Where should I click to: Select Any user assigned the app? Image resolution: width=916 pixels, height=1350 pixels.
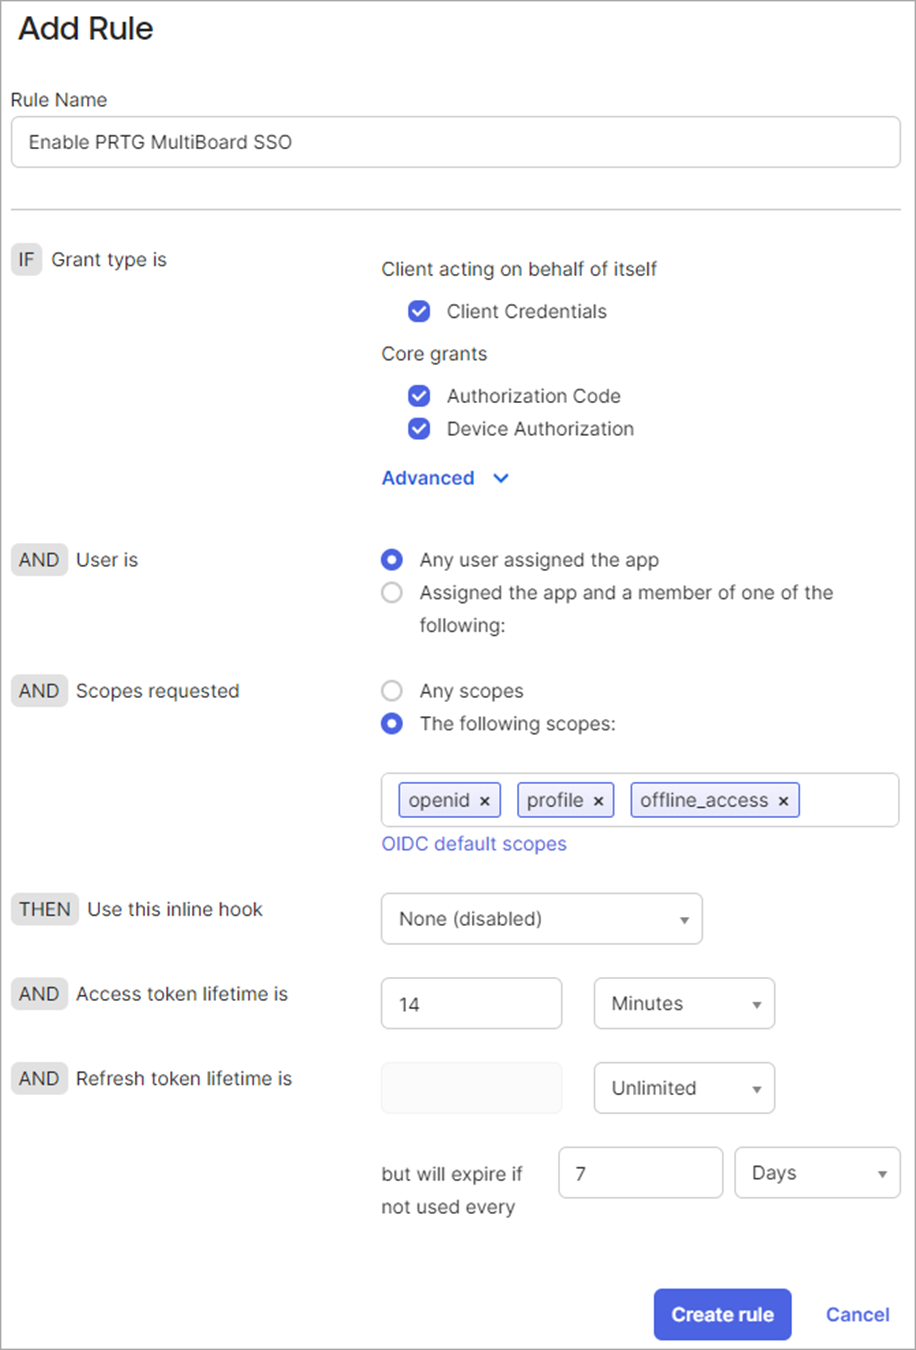point(392,560)
